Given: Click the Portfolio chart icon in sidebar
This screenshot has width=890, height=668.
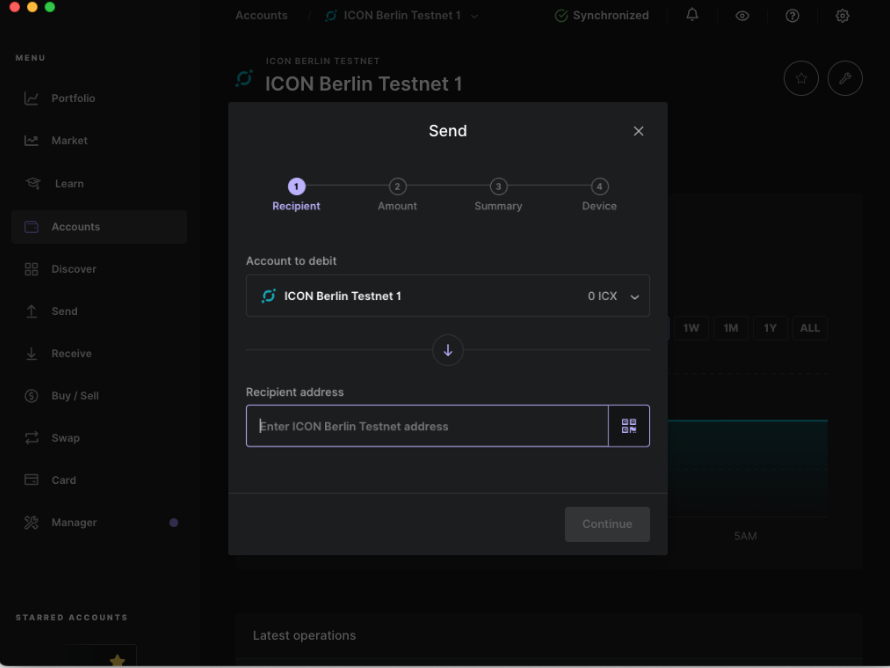Looking at the screenshot, I should click(x=32, y=98).
